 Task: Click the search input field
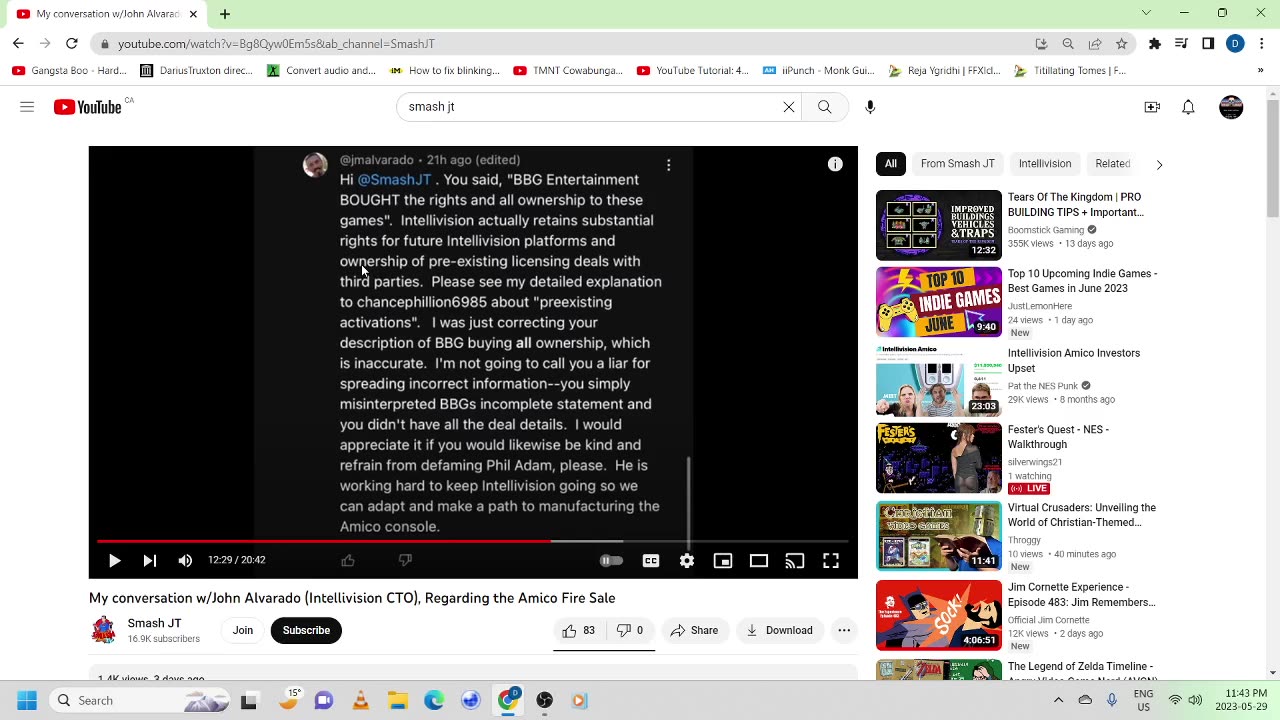click(590, 107)
